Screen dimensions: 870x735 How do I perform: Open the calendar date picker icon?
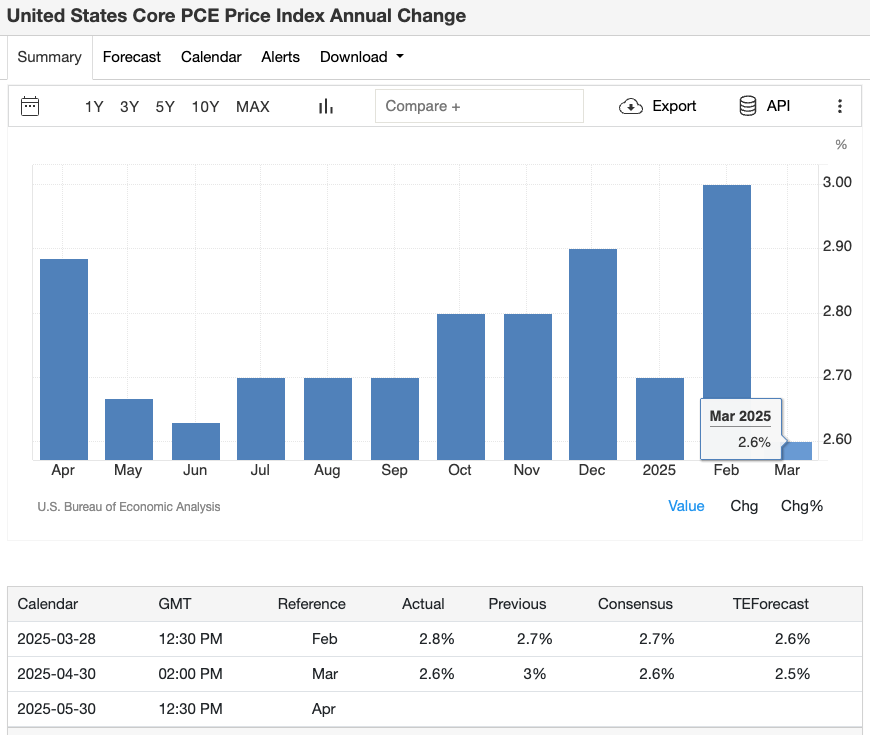(x=30, y=106)
